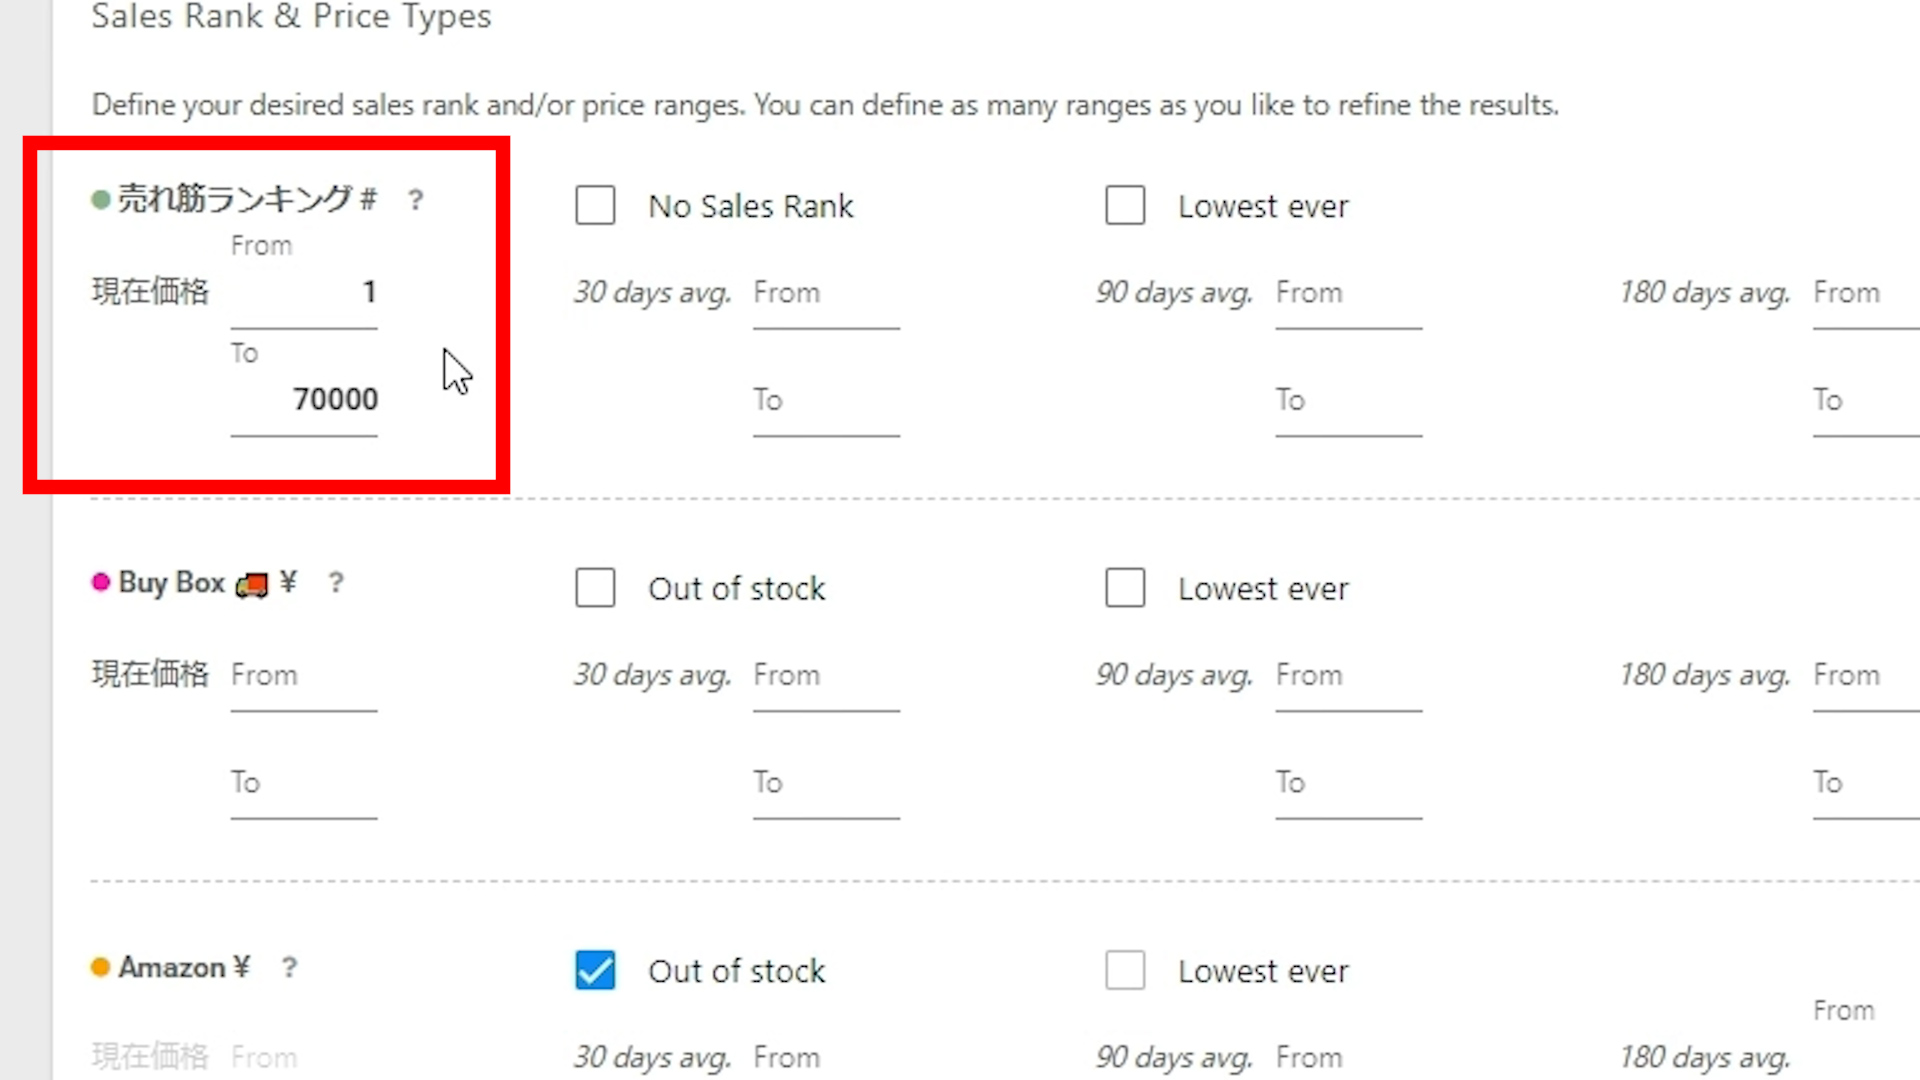The height and width of the screenshot is (1080, 1920).
Task: Click Buy Box 30 days avg To field
Action: tap(826, 783)
